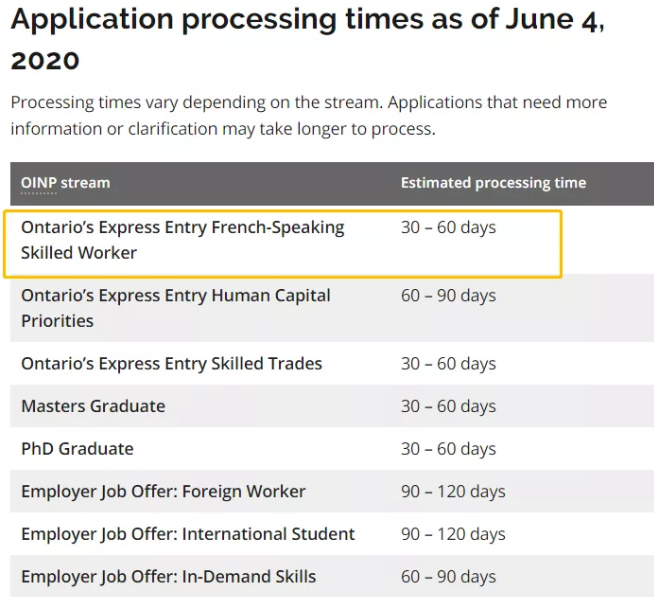Click the Masters Graduate processing time value
This screenshot has width=654, height=597.
[448, 406]
